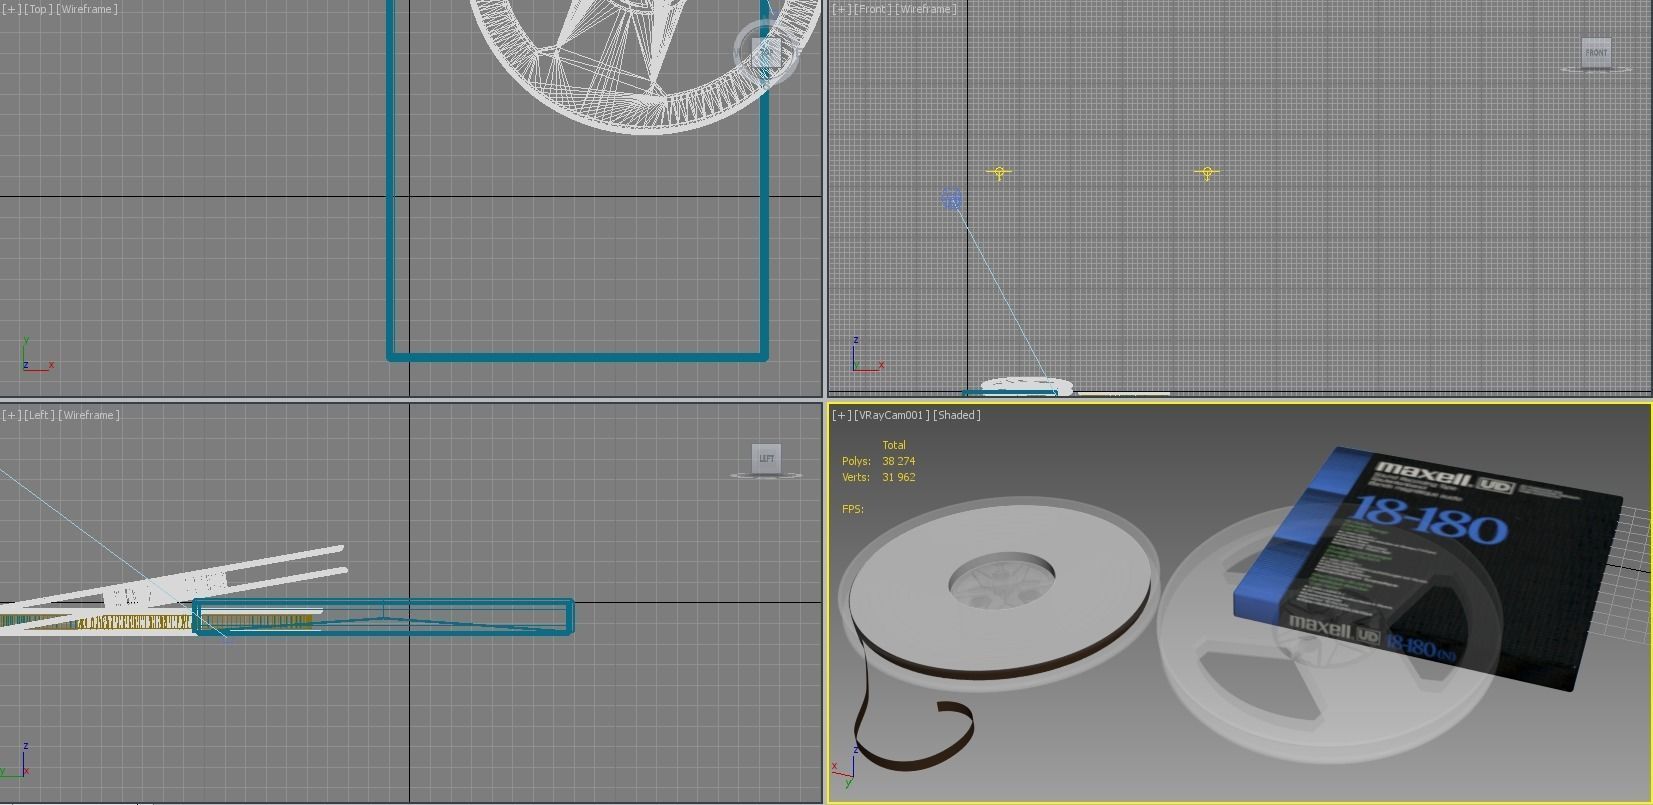Open the camera viewport [+] general menu

tap(842, 415)
